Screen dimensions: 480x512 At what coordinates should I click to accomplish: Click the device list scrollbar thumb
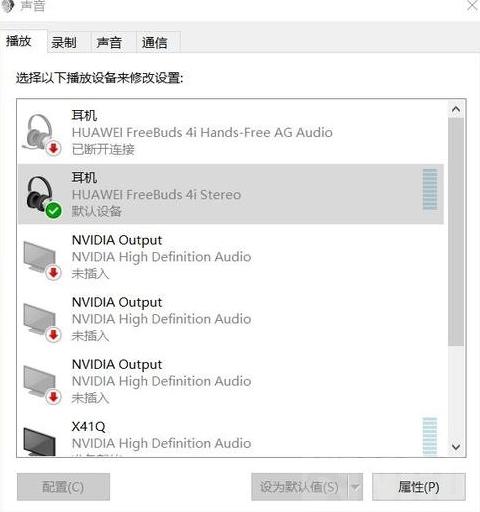coord(456,232)
